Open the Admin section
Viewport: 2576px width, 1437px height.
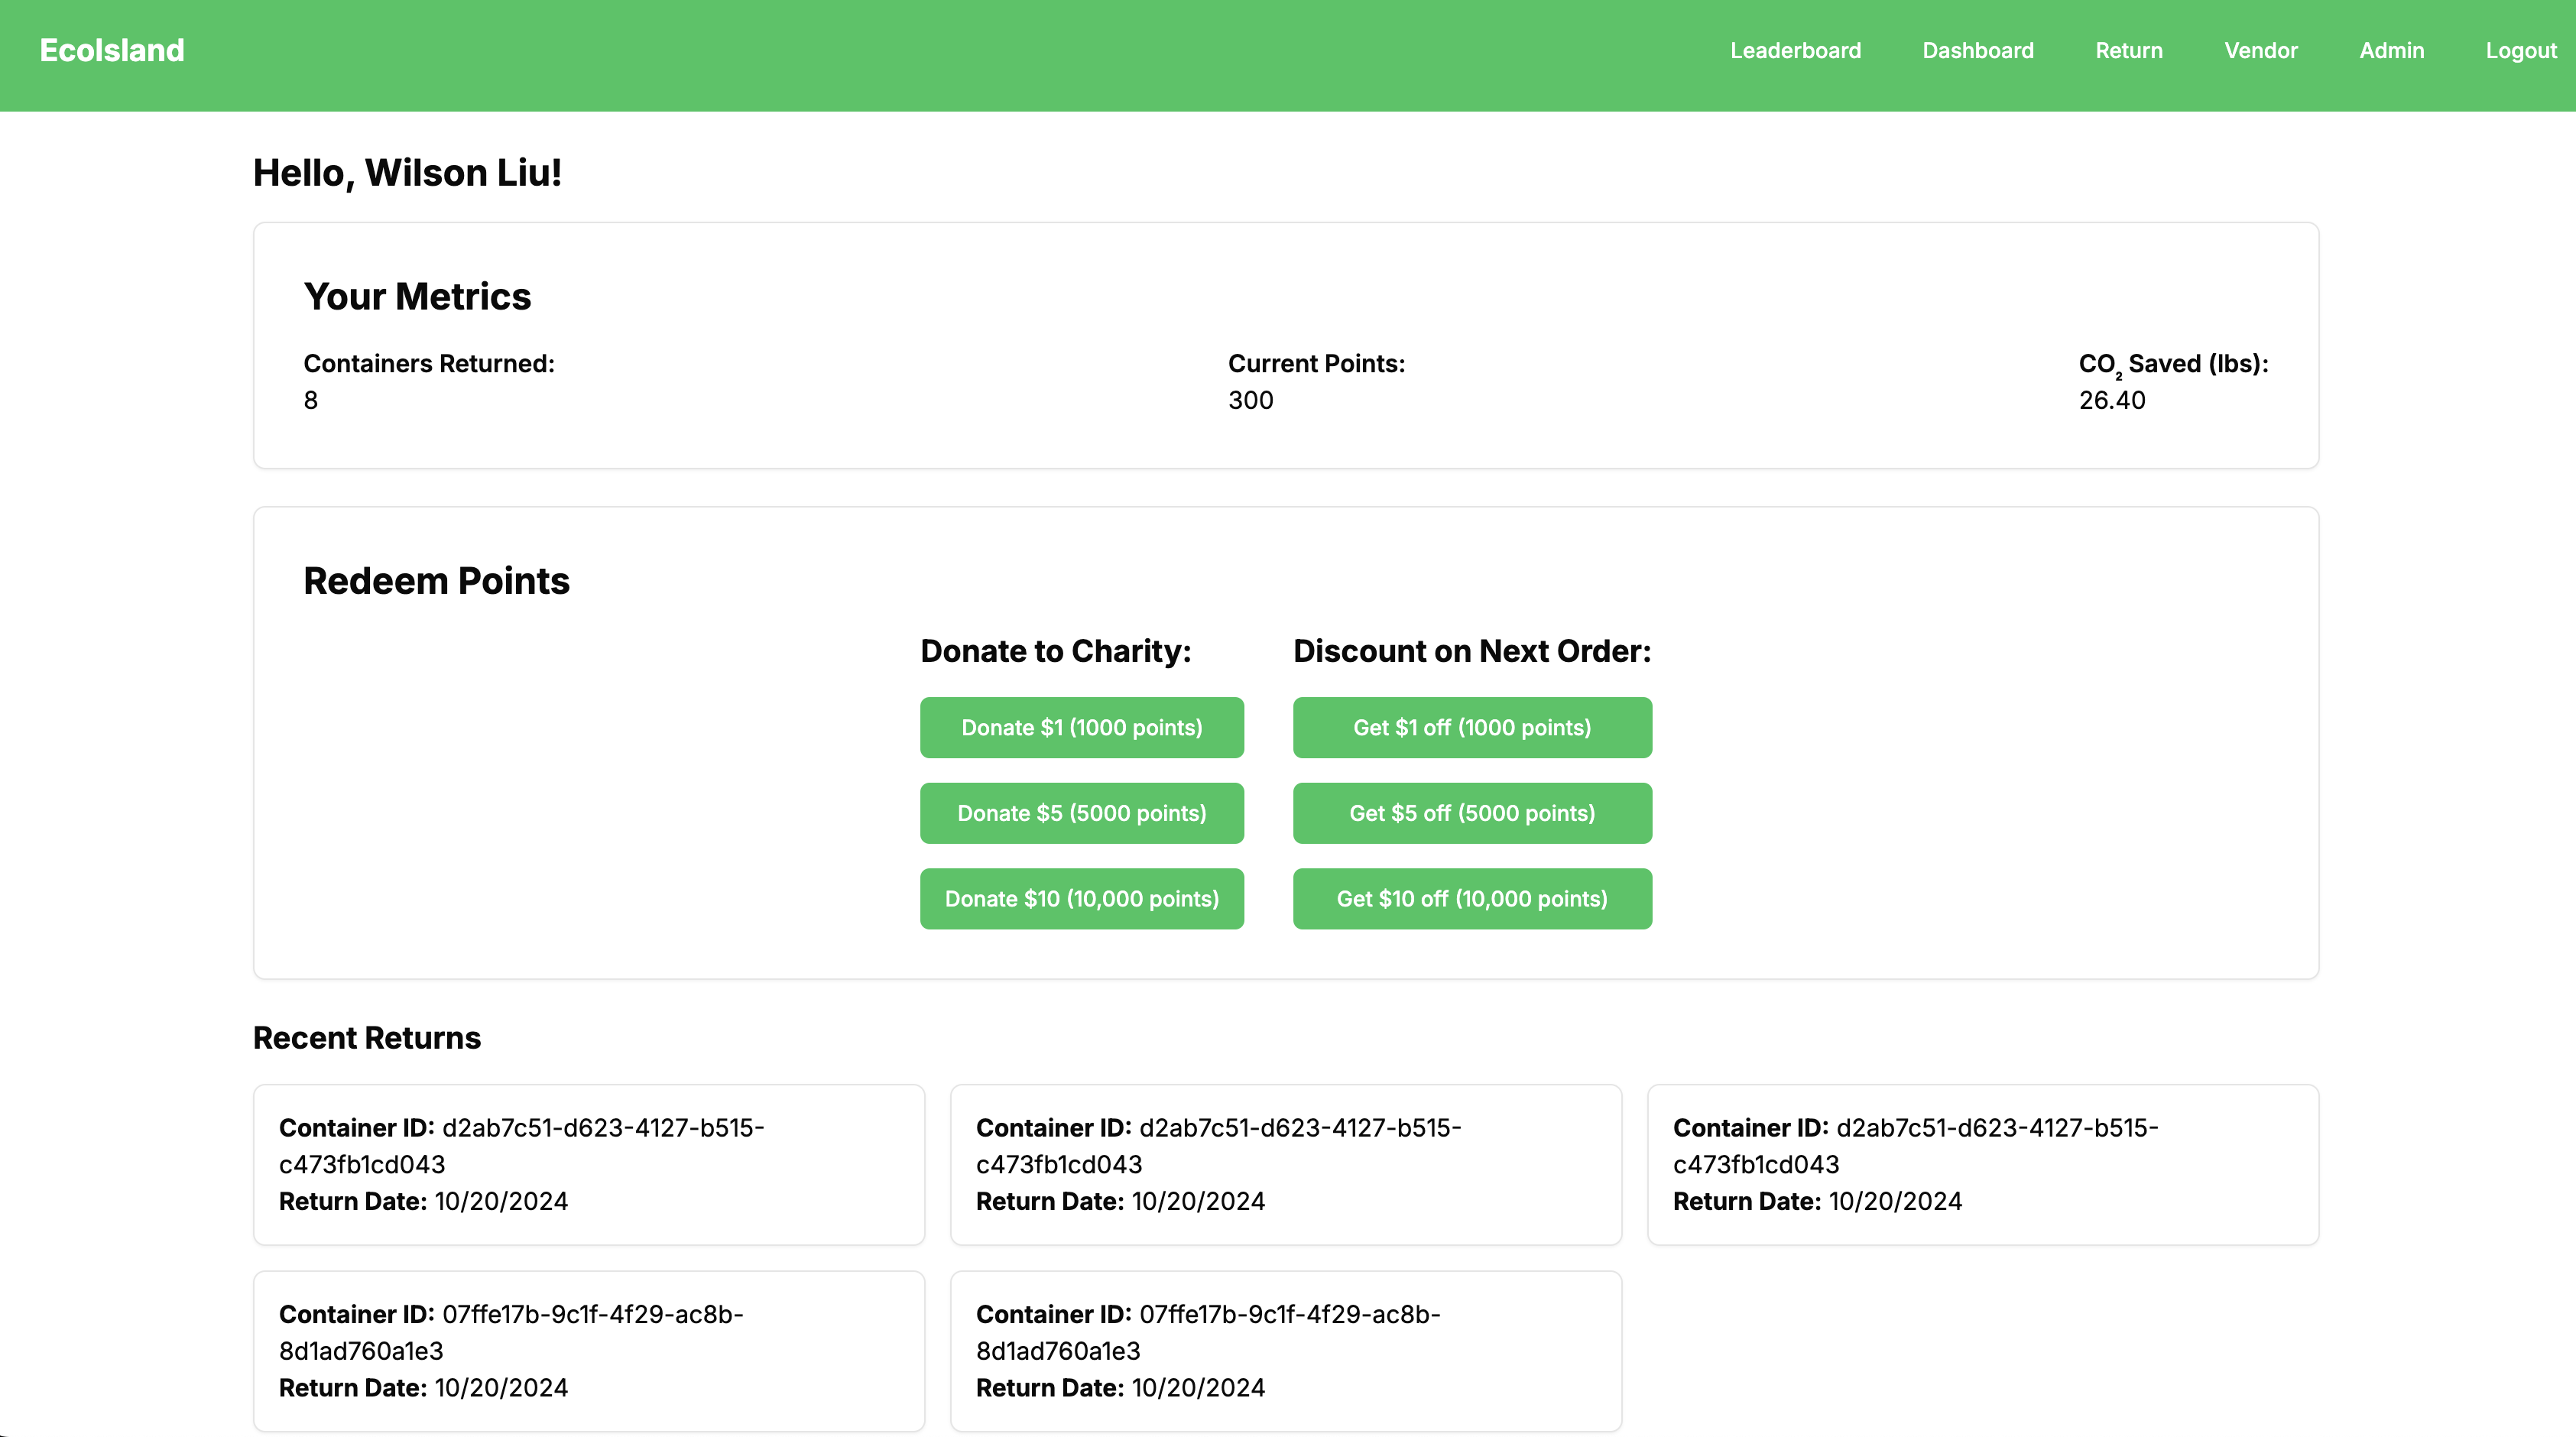(2391, 50)
